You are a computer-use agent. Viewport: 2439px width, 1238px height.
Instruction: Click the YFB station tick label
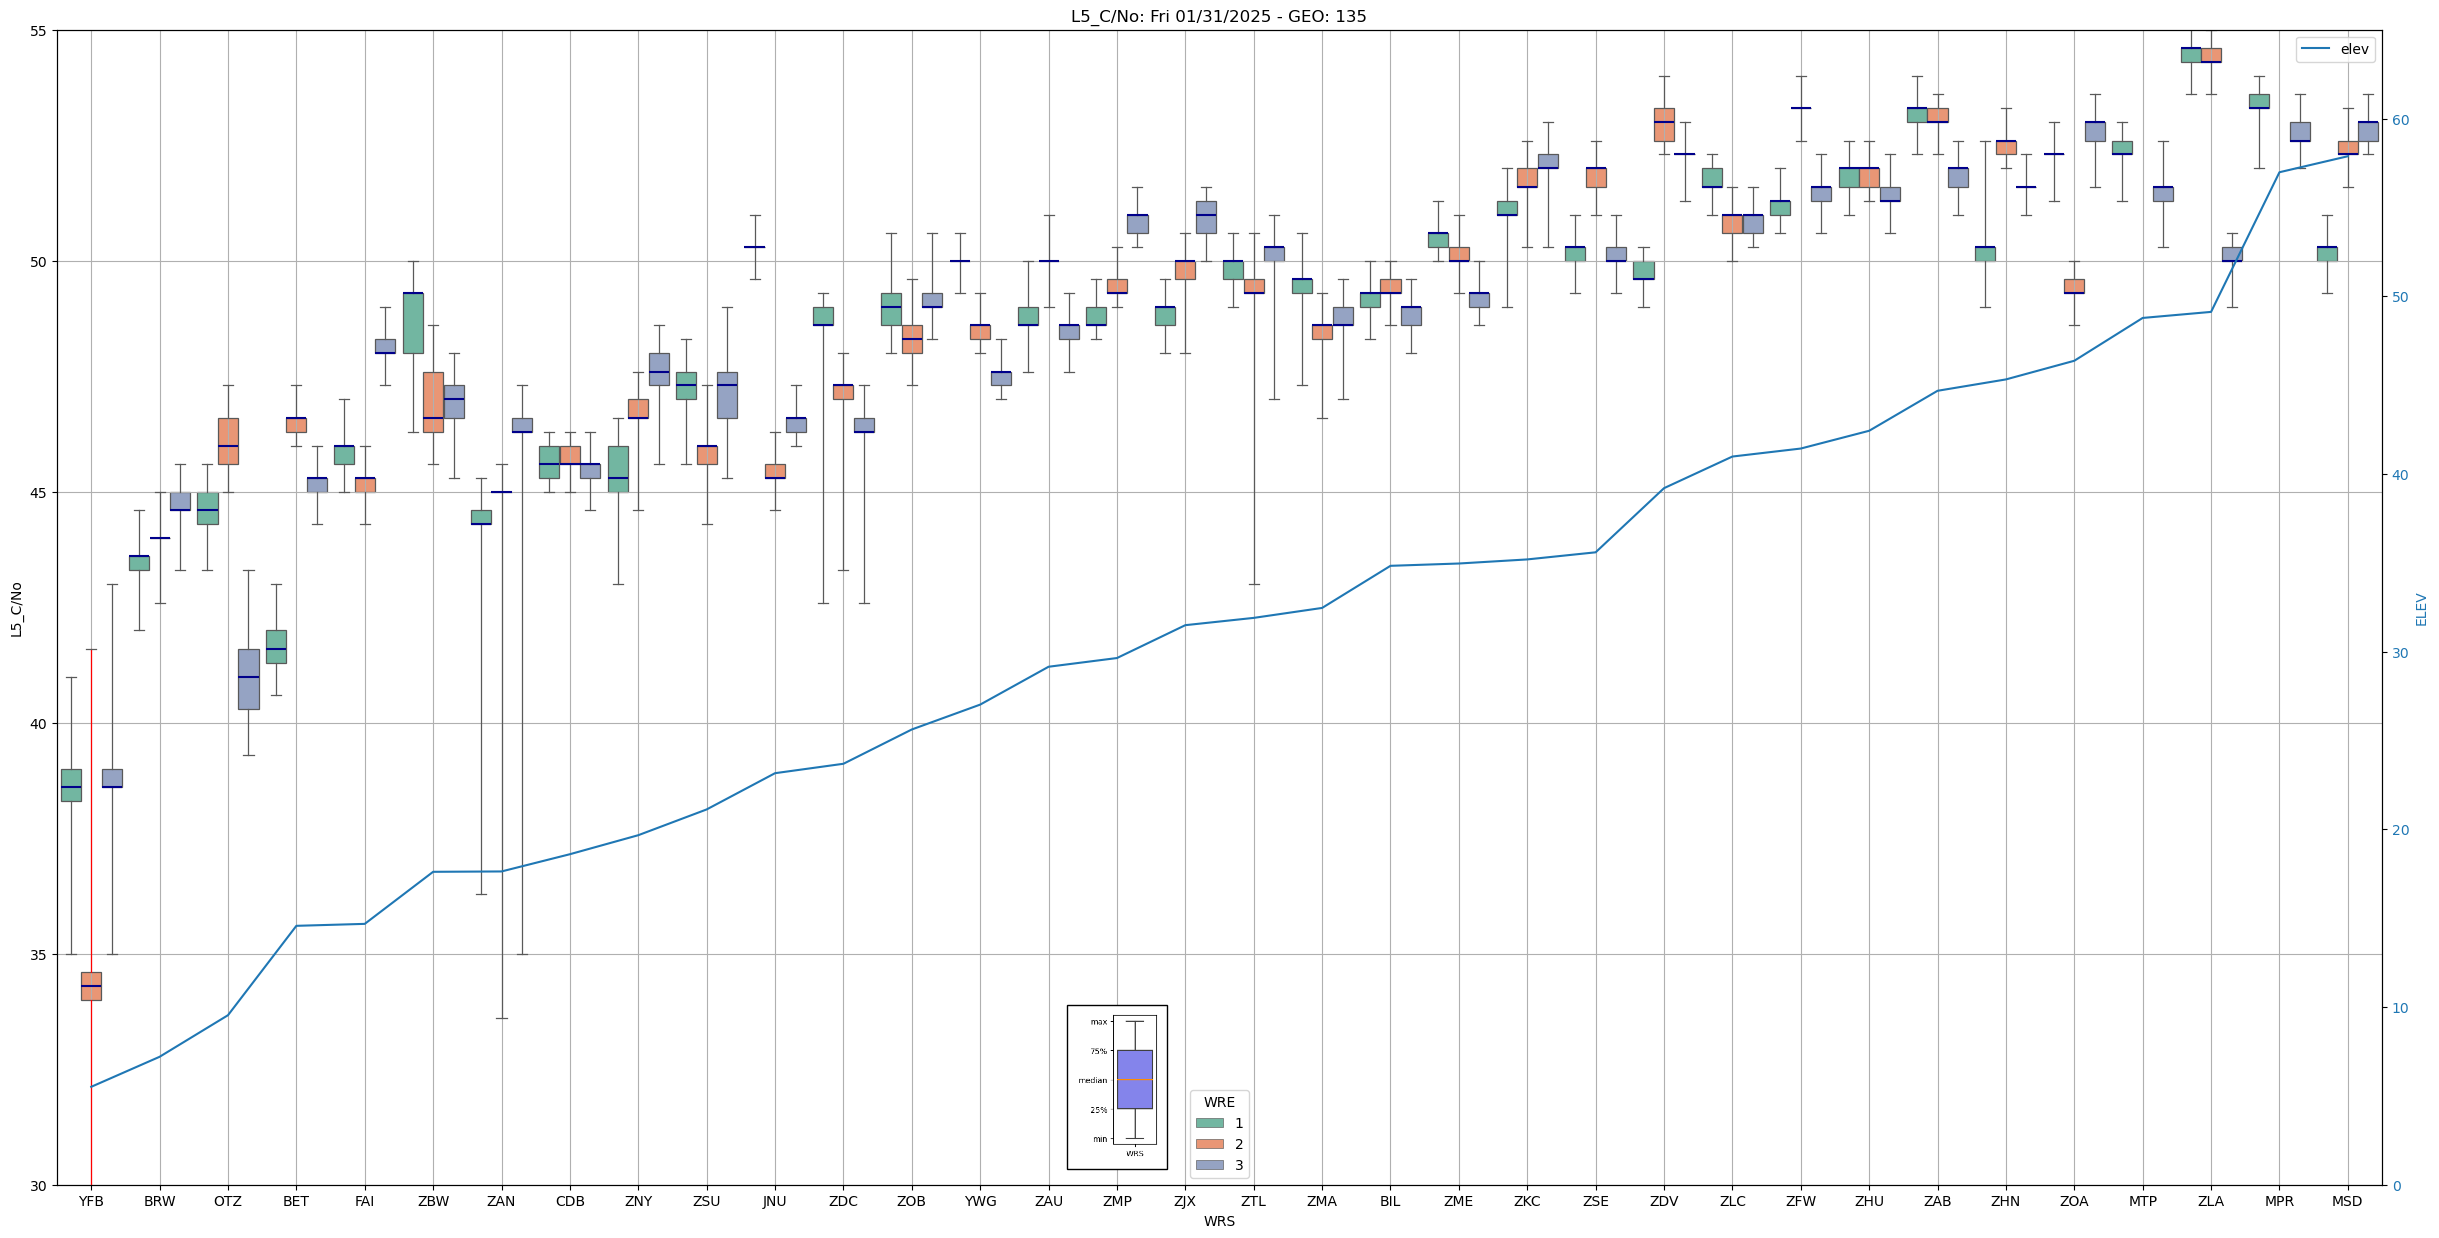[91, 1202]
